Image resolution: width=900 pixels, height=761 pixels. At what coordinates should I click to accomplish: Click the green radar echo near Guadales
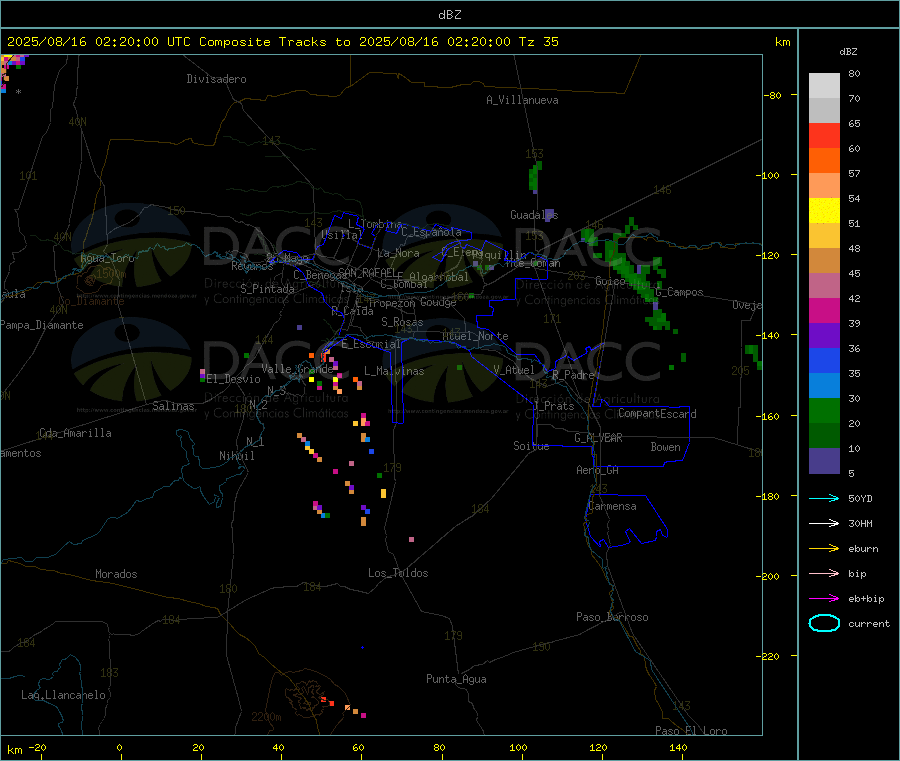click(x=535, y=176)
